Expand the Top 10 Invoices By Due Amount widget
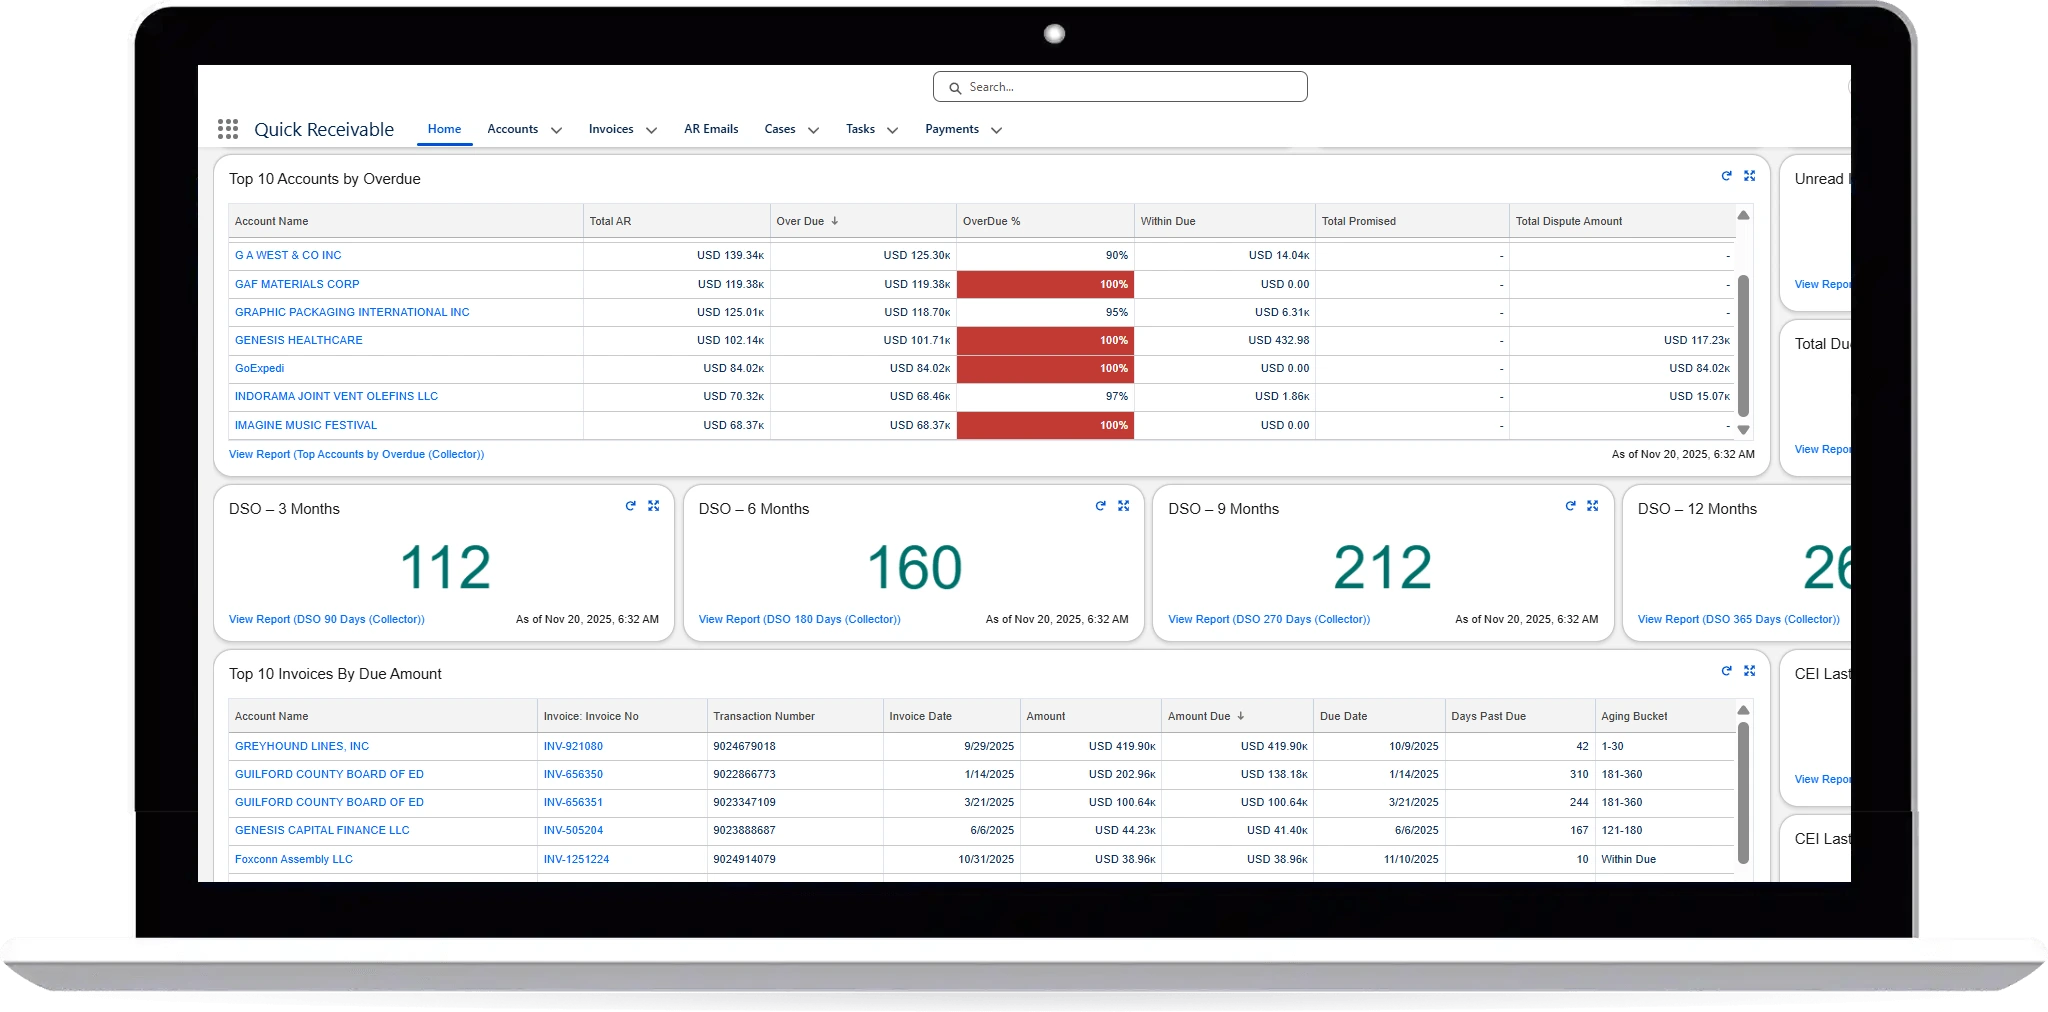Image resolution: width=2048 pixels, height=1012 pixels. coord(1749,671)
